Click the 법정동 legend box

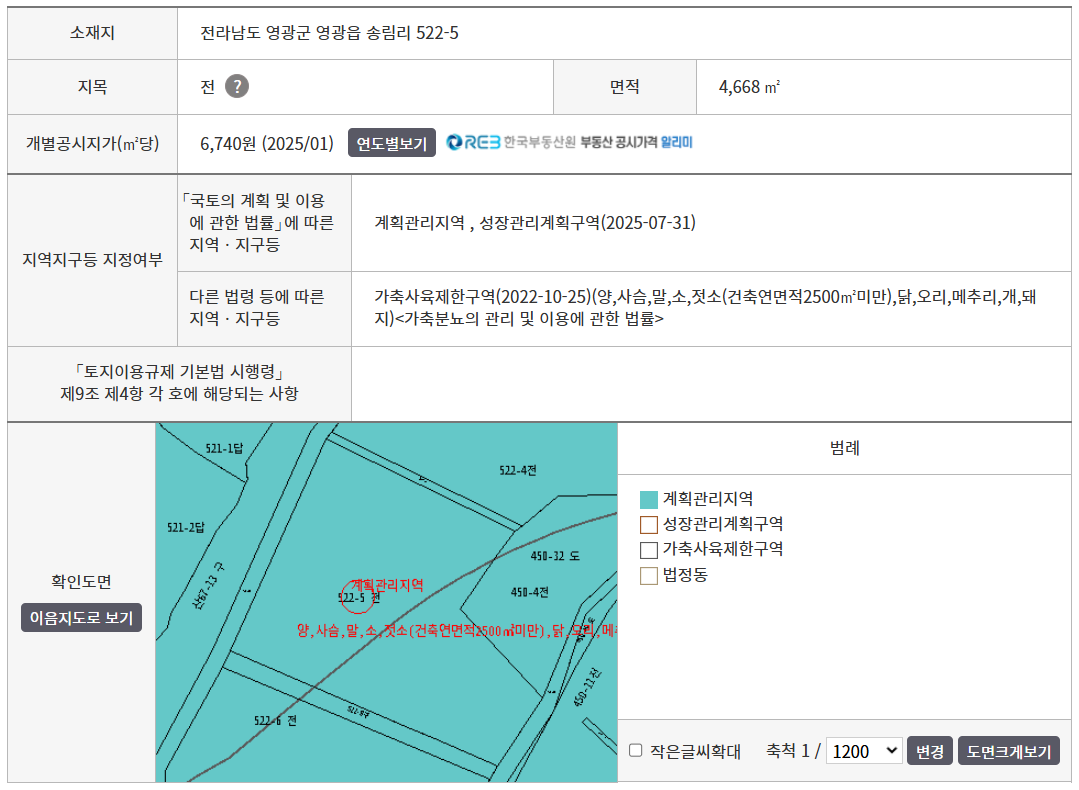coord(649,575)
